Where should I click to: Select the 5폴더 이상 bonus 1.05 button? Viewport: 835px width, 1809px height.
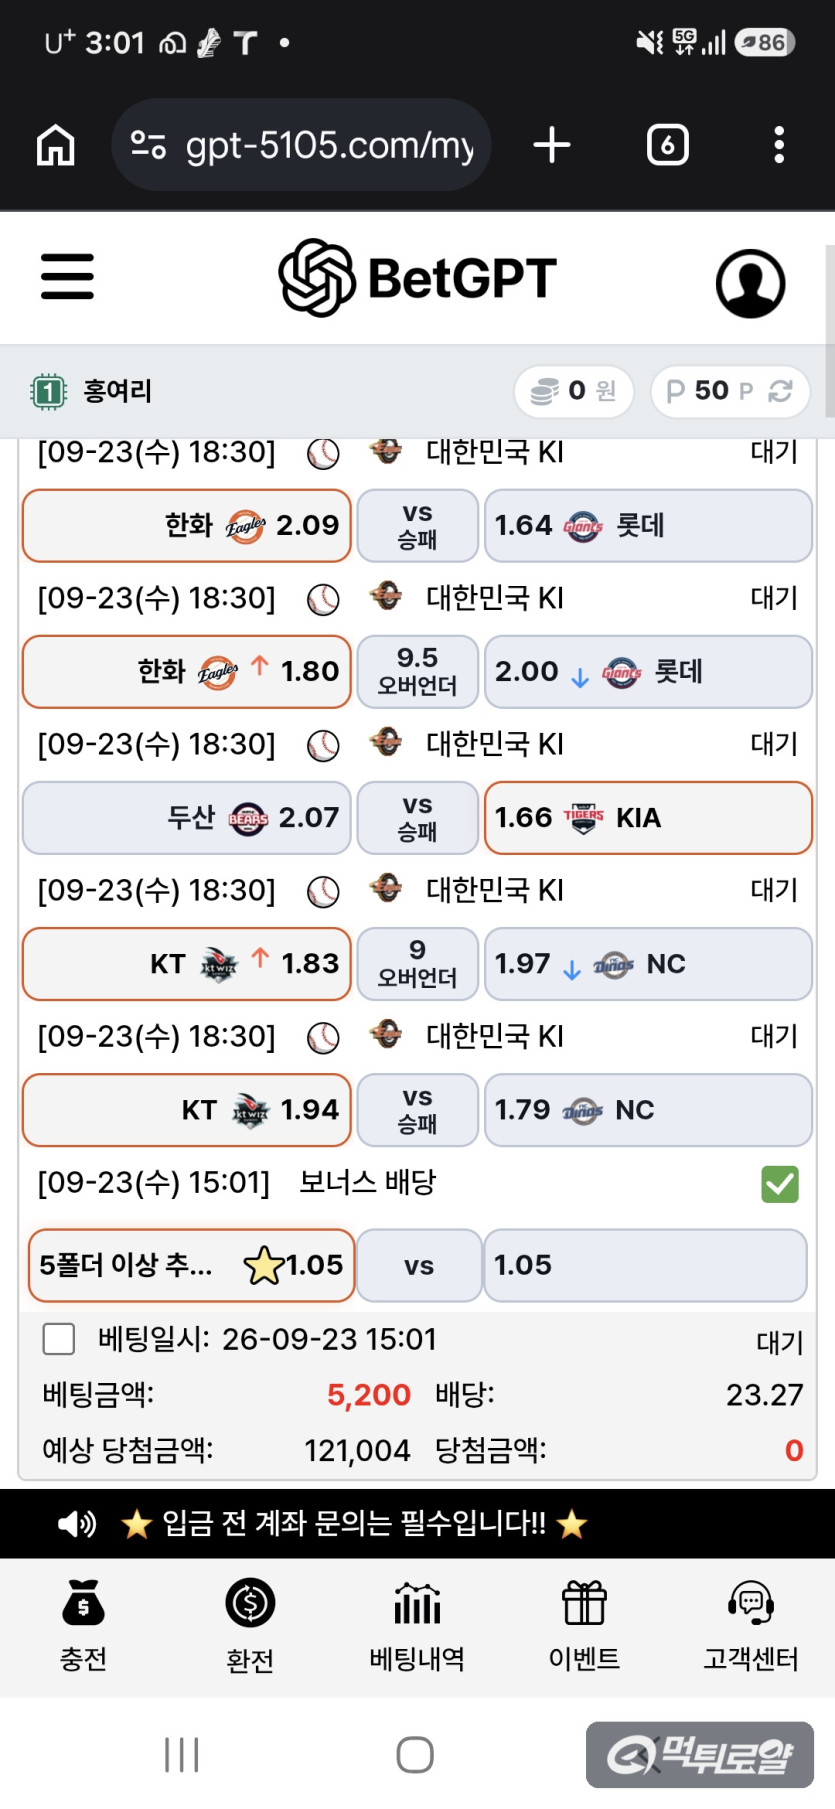(x=191, y=1265)
